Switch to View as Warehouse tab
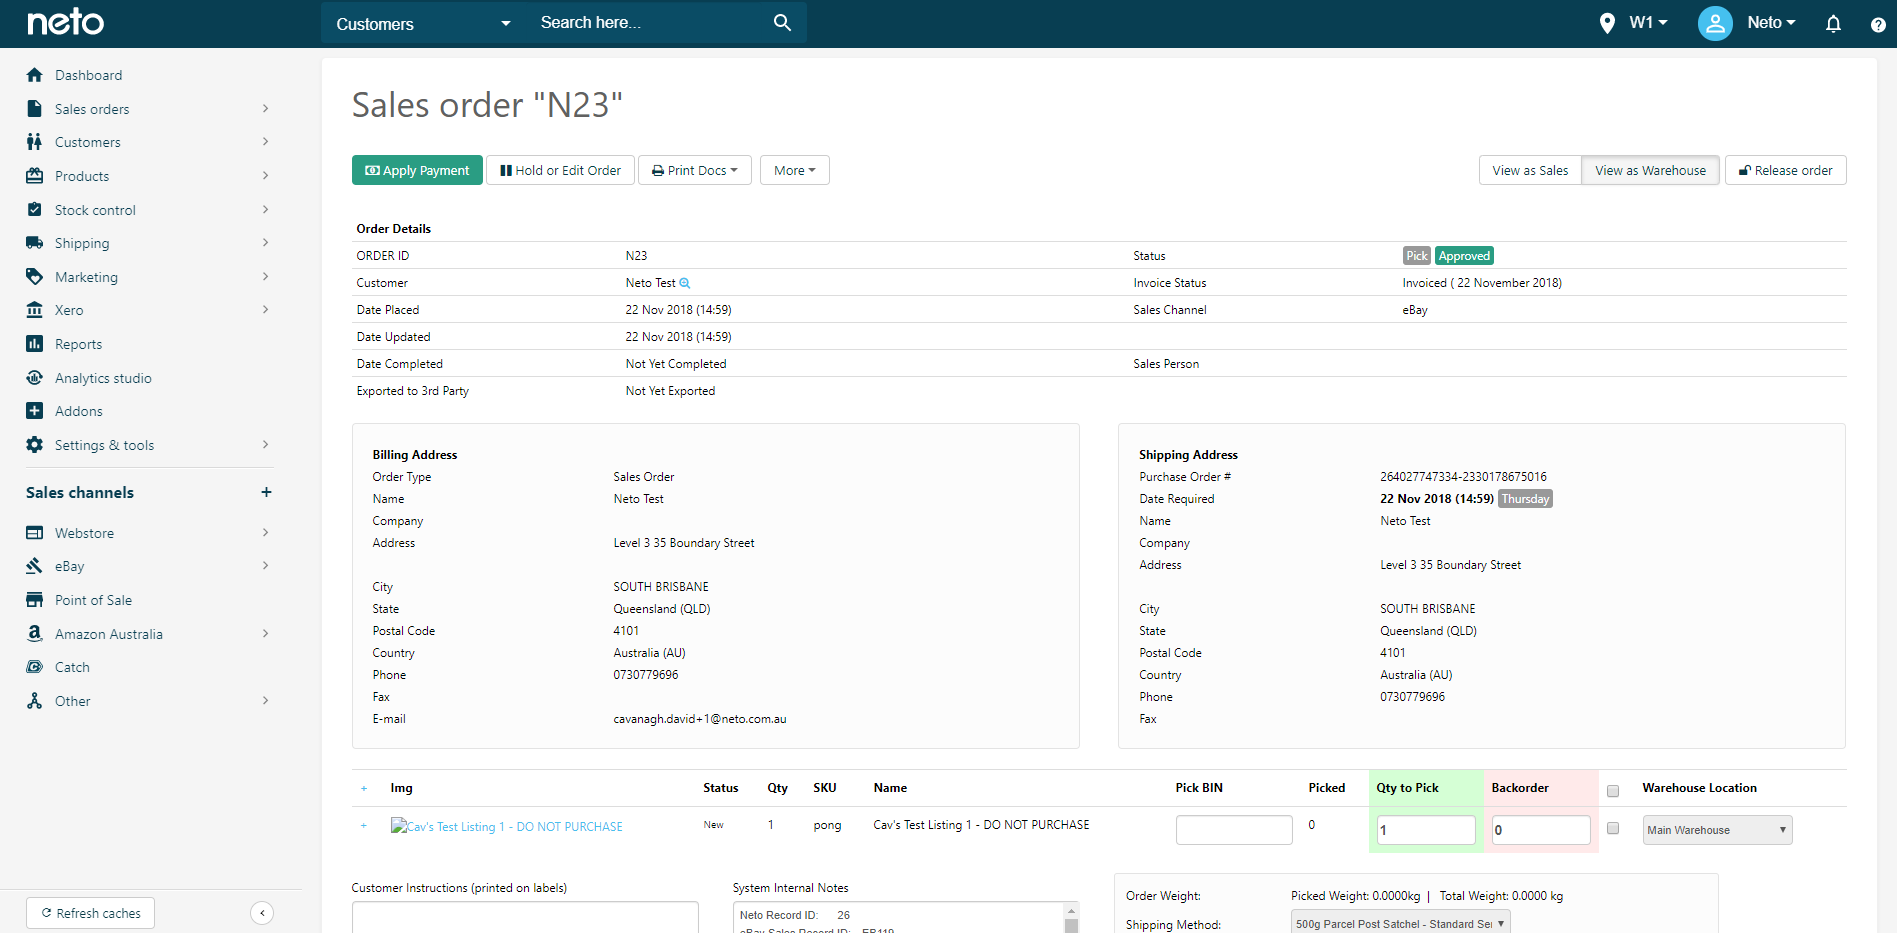This screenshot has width=1897, height=933. pyautogui.click(x=1650, y=170)
